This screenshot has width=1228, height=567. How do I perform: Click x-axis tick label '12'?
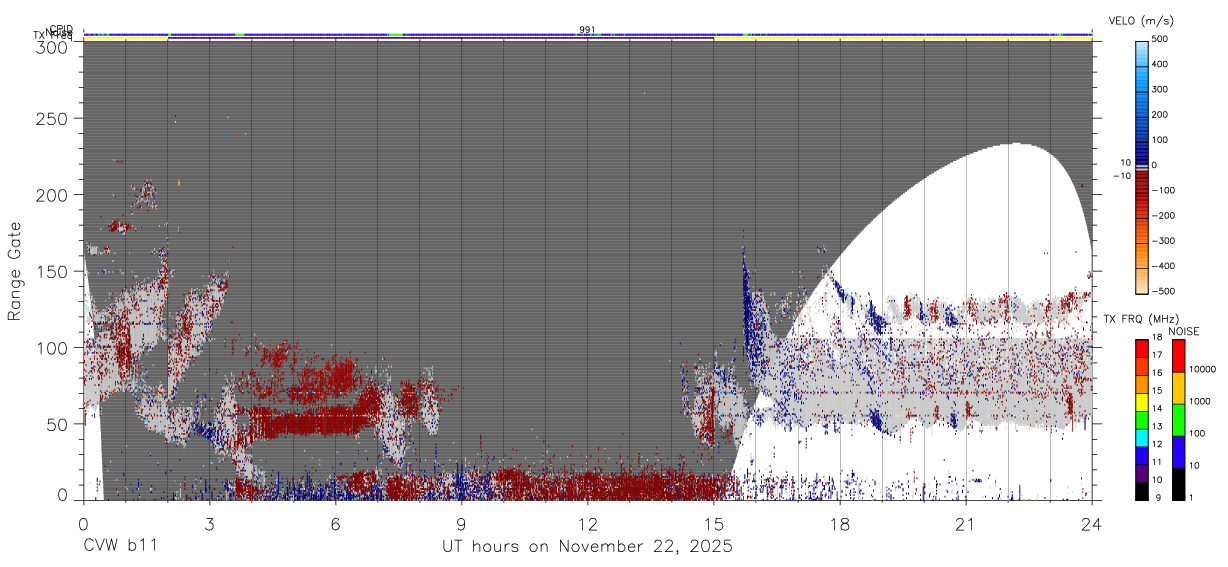[x=587, y=523]
